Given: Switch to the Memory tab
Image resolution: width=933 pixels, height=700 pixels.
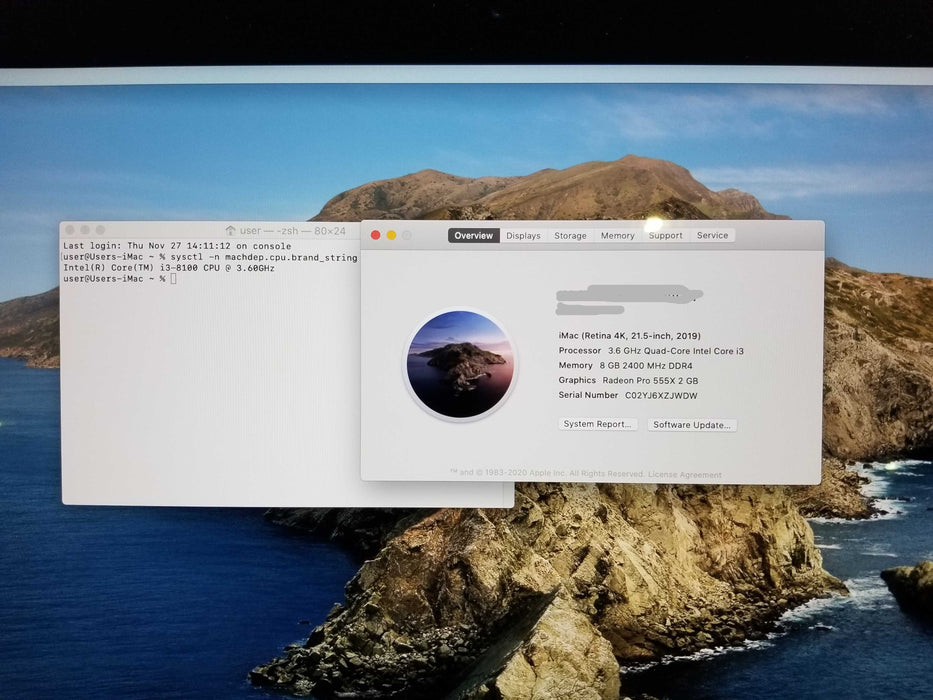Looking at the screenshot, I should click(618, 236).
